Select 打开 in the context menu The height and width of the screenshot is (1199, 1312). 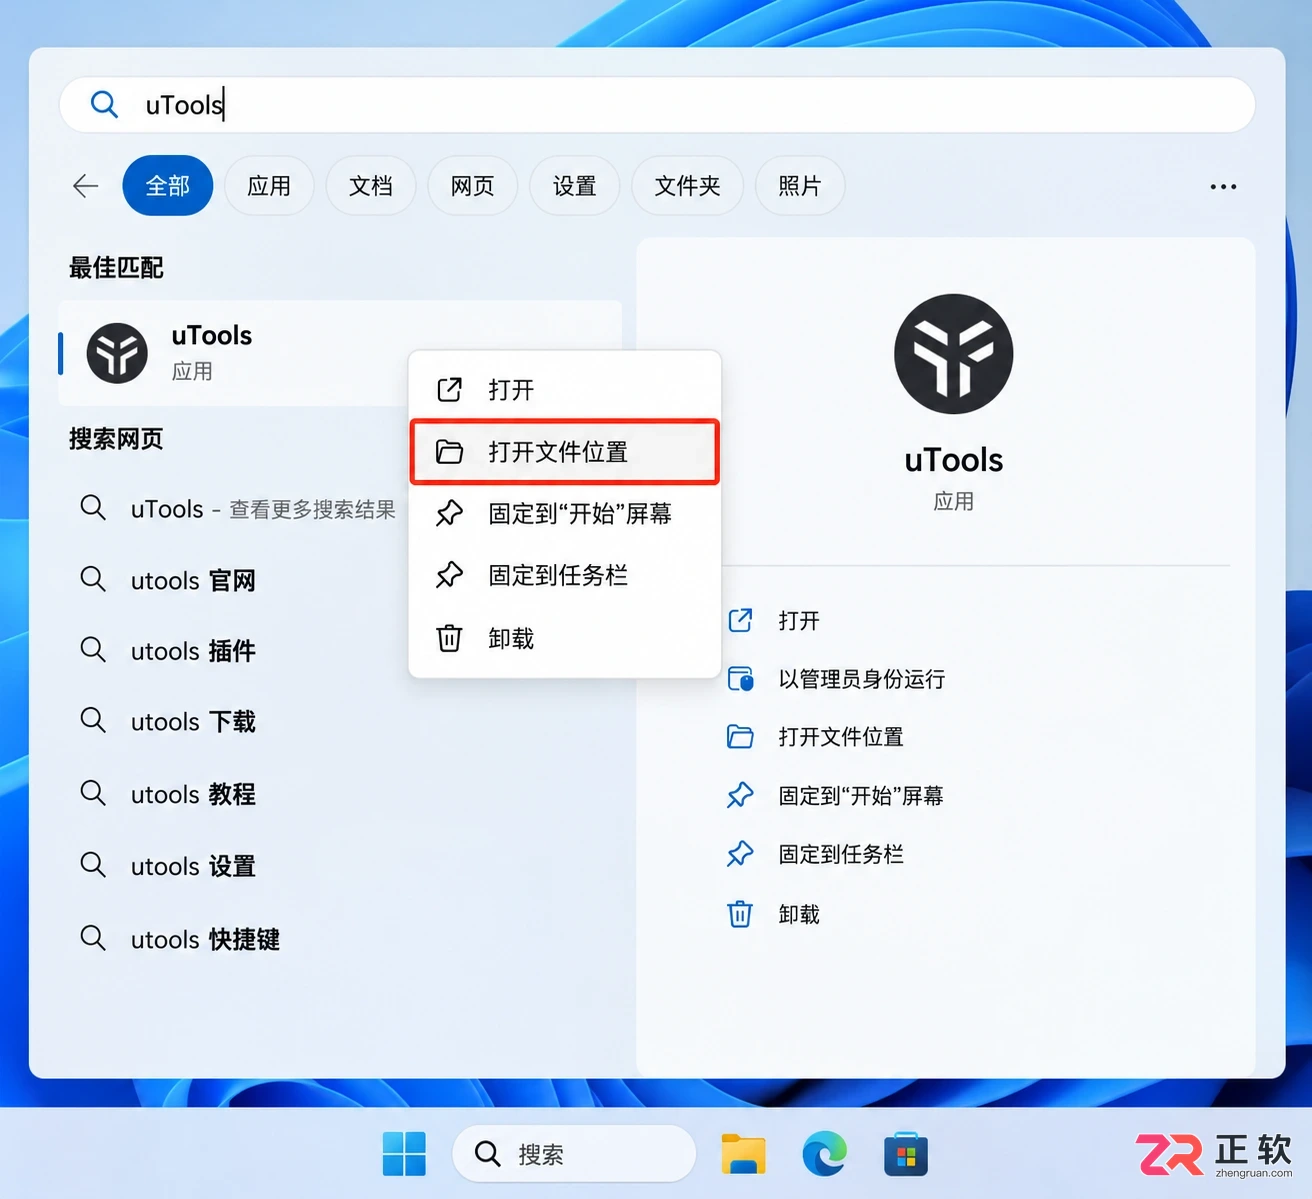pyautogui.click(x=565, y=389)
